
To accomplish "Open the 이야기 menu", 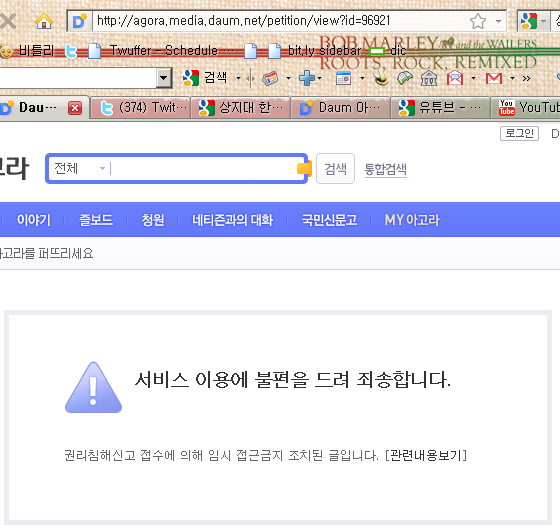I will (34, 220).
